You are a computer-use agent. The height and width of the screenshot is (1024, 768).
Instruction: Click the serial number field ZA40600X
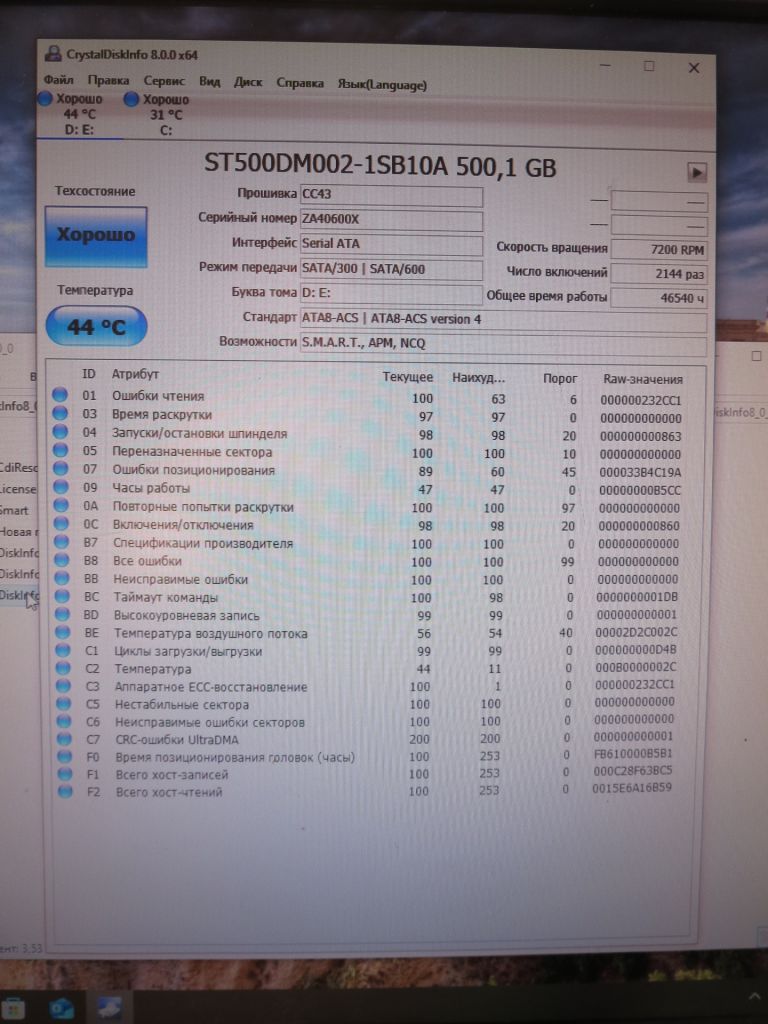pyautogui.click(x=391, y=219)
